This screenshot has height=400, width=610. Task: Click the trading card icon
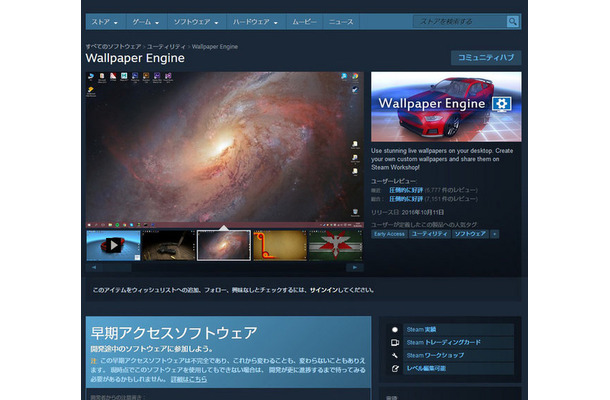(x=395, y=342)
